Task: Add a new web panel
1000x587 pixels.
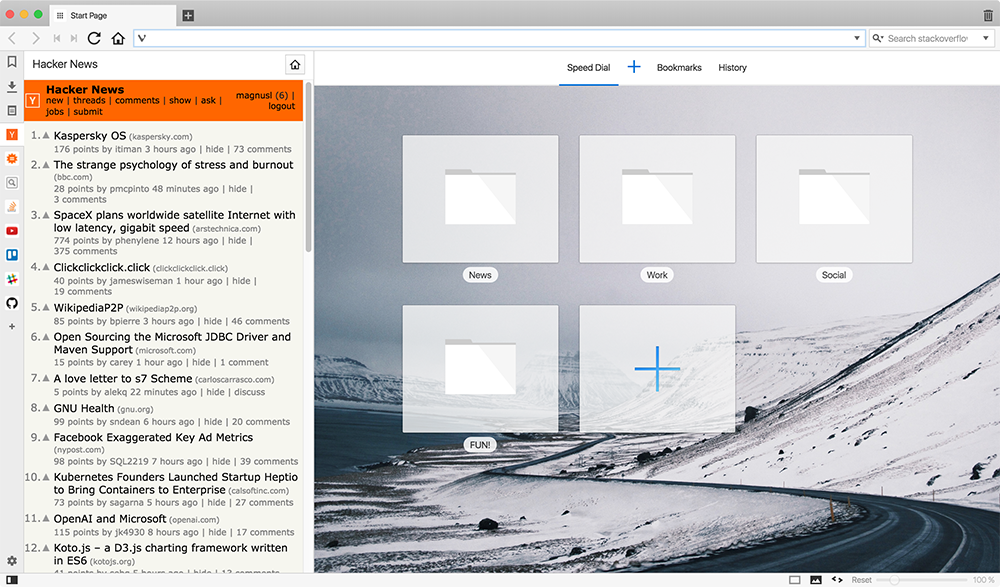Action: (x=11, y=327)
